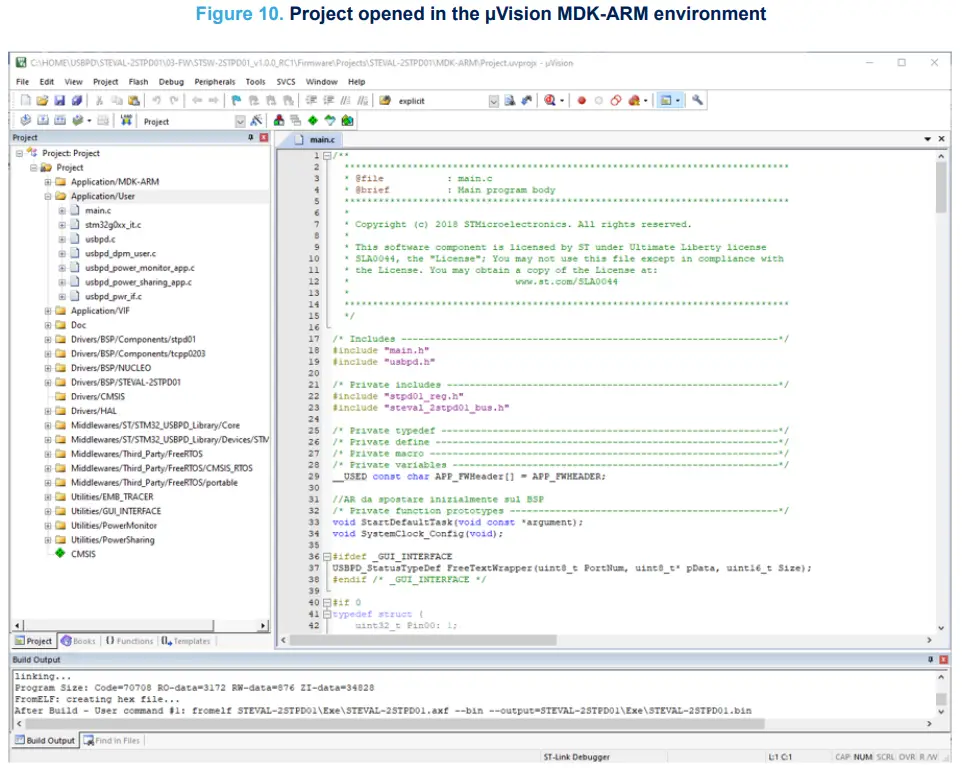Pin the Project panel using pushpin
This screenshot has height=768, width=962.
pyautogui.click(x=251, y=138)
